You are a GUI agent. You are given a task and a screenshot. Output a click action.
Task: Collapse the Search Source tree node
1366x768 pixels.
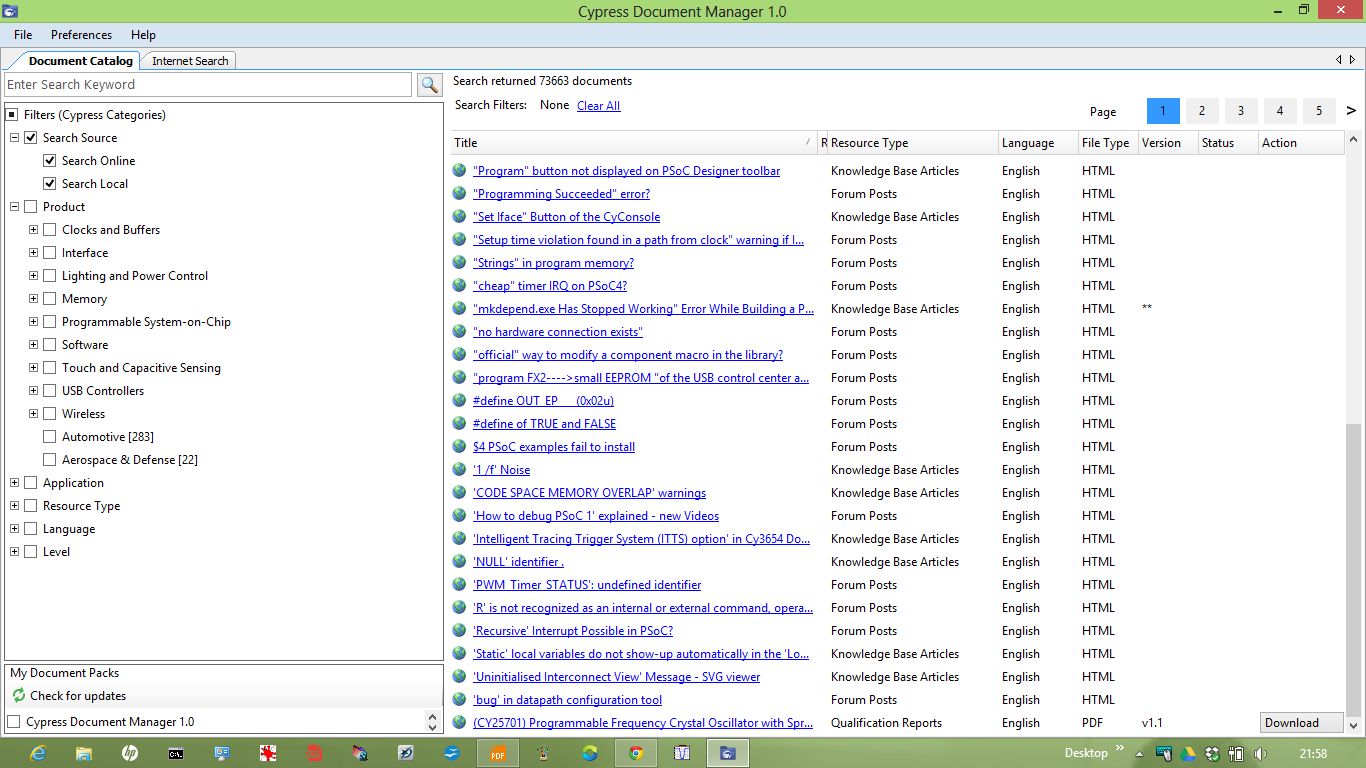pos(14,137)
